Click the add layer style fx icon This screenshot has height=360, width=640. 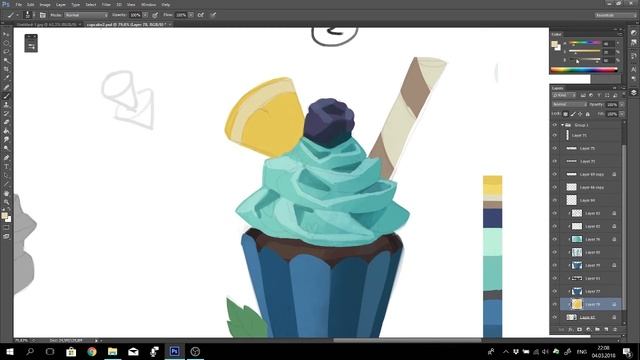570,329
